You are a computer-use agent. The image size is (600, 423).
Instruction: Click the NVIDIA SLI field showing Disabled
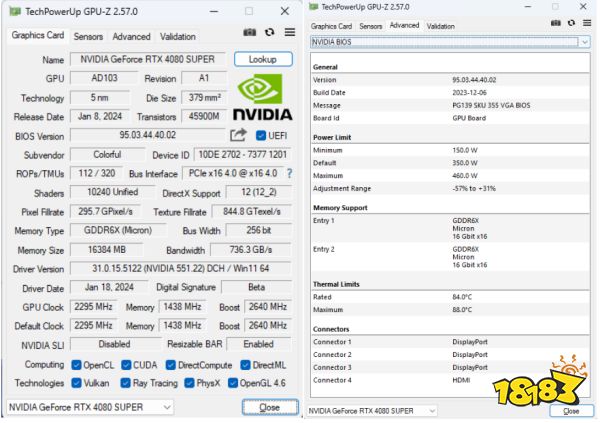pyautogui.click(x=115, y=344)
